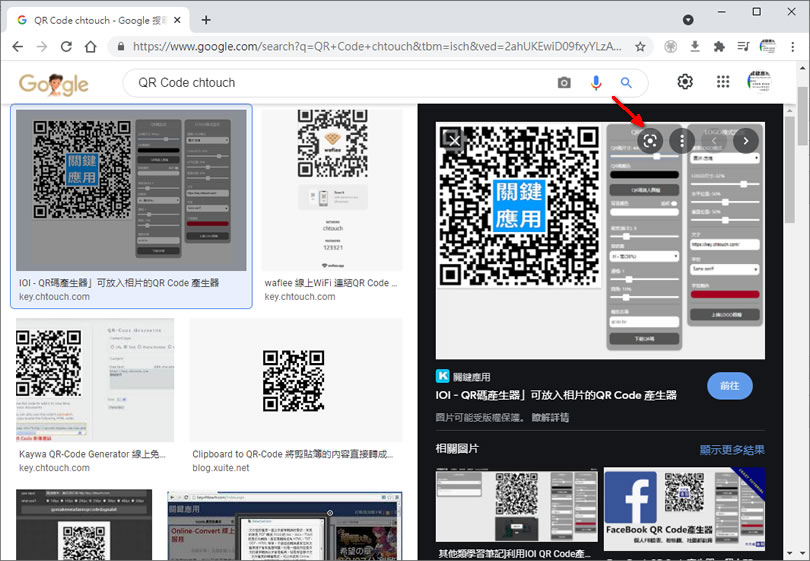Open Google apps grid
Image resolution: width=810 pixels, height=561 pixels.
[x=723, y=82]
